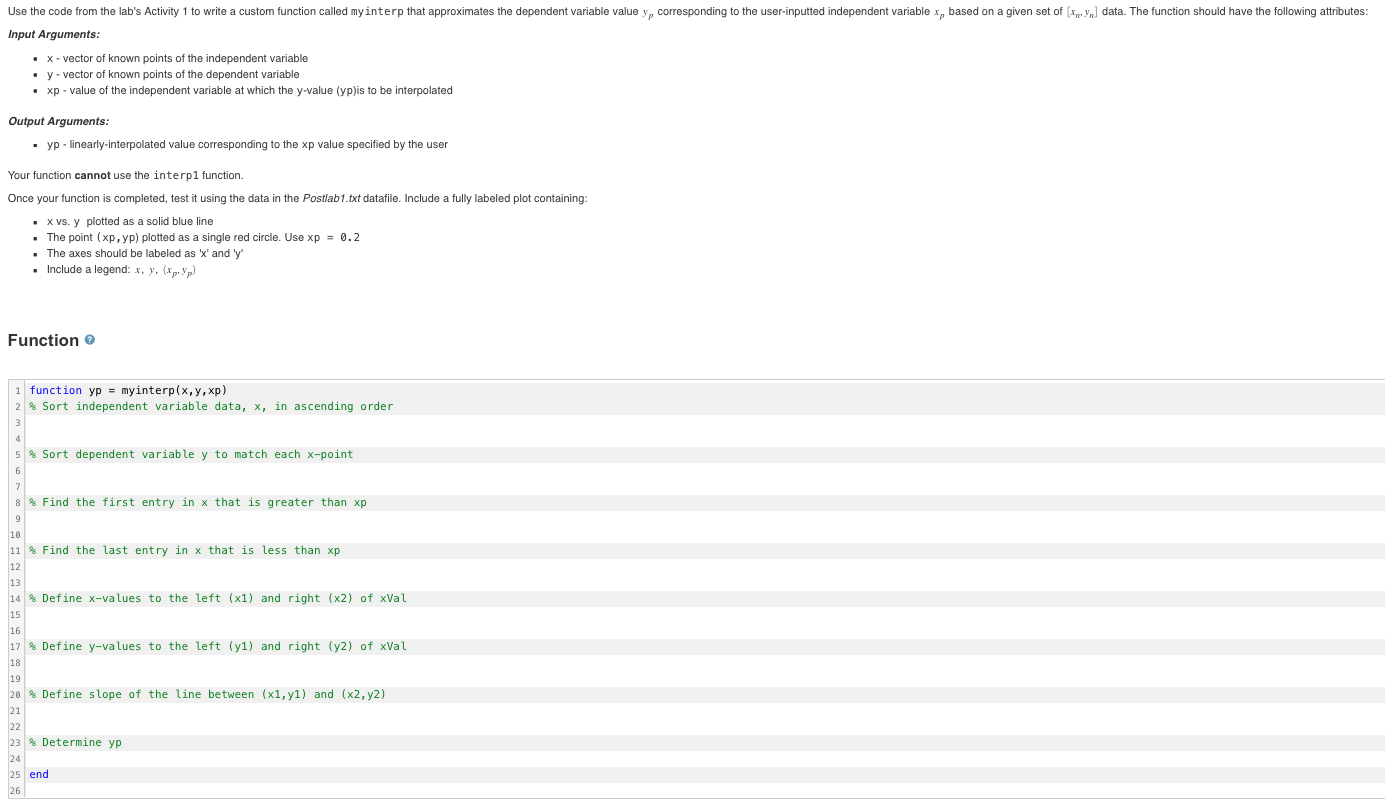Open the Function help question mark icon

(x=89, y=340)
